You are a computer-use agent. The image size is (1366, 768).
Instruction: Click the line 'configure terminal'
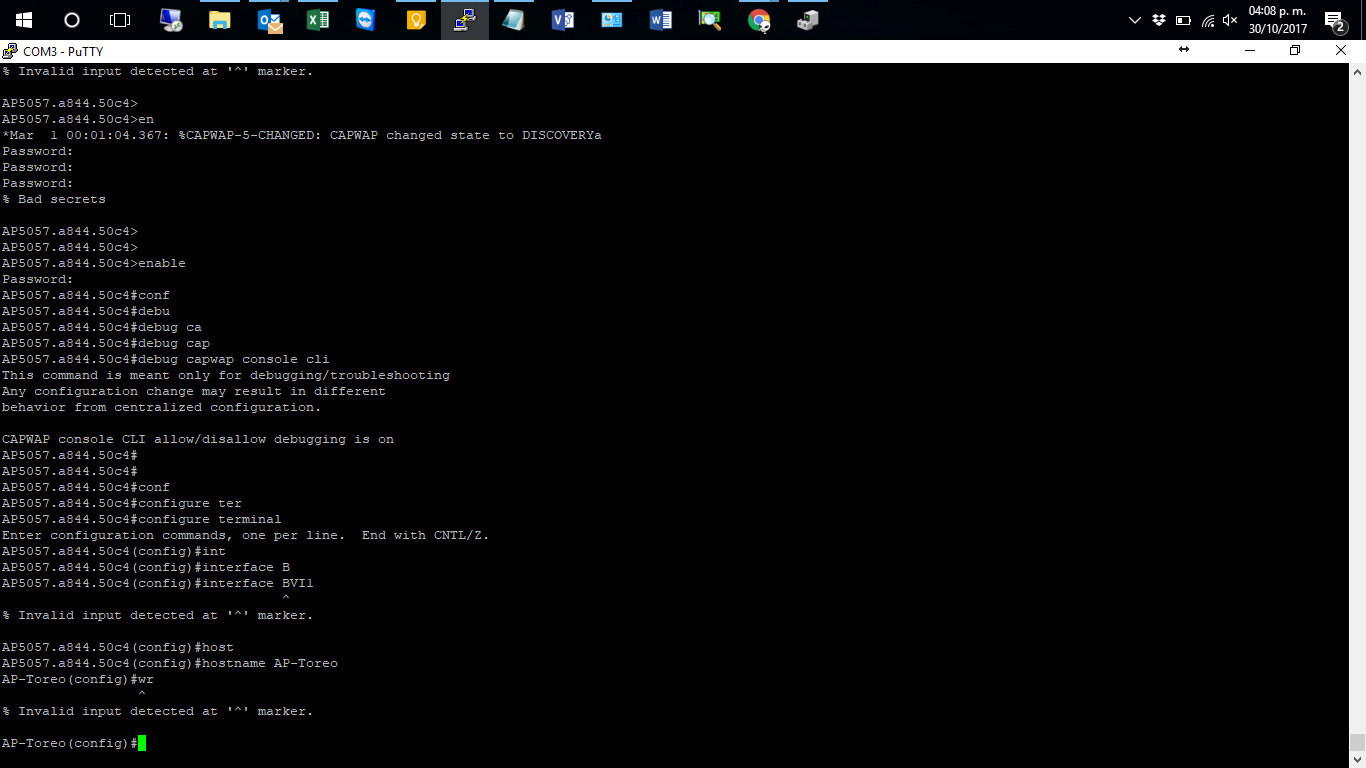coord(142,519)
